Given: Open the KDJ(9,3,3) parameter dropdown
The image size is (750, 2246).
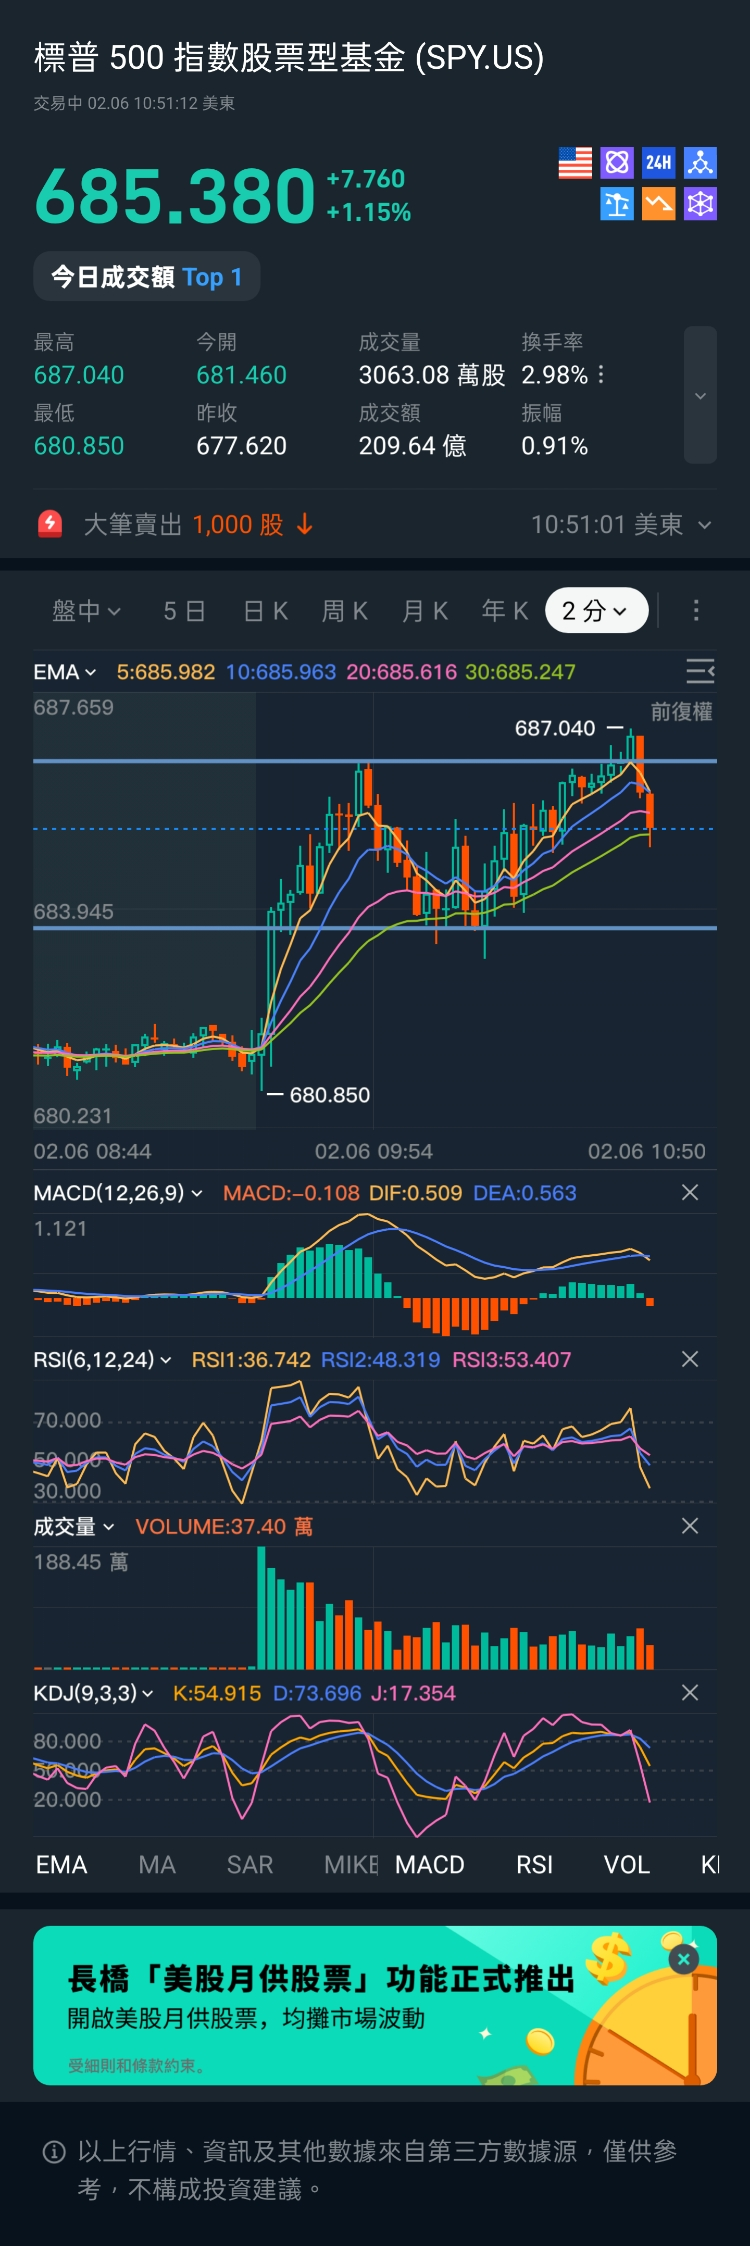Looking at the screenshot, I should 93,1693.
